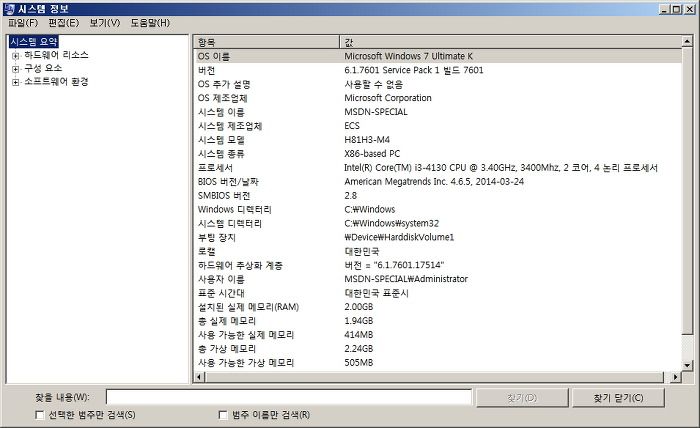Maximize the 시스템 정보 window
The width and height of the screenshot is (700, 428).
tap(677, 9)
